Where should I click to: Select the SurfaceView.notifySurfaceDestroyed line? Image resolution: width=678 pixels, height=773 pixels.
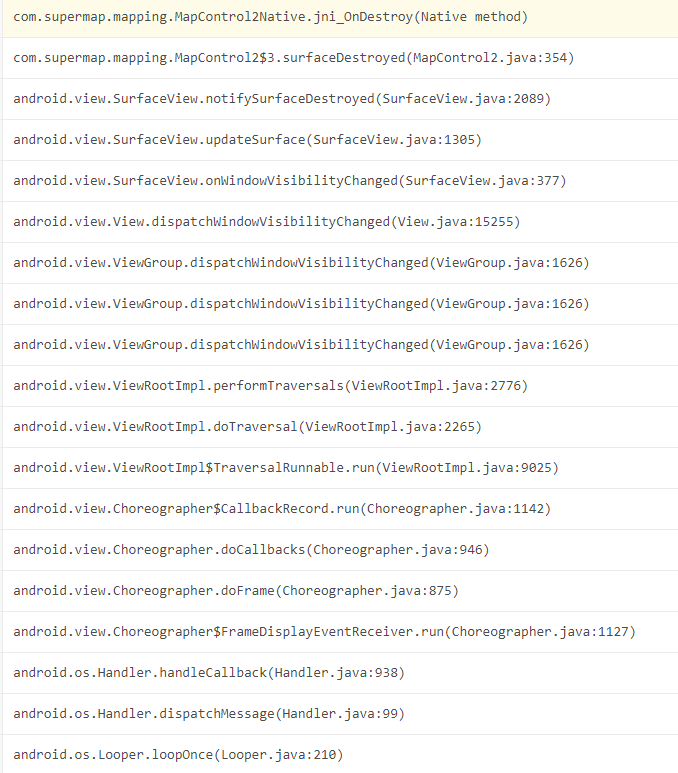(340, 99)
